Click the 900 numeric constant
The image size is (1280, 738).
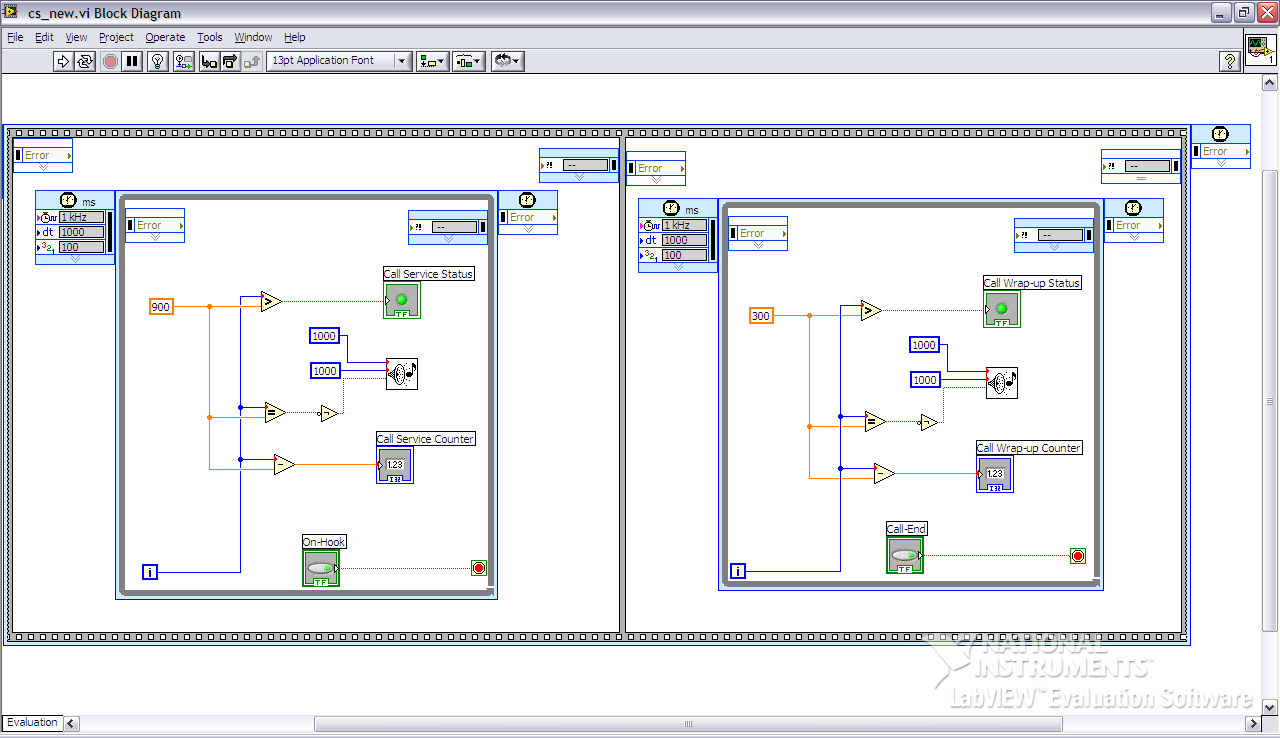161,307
